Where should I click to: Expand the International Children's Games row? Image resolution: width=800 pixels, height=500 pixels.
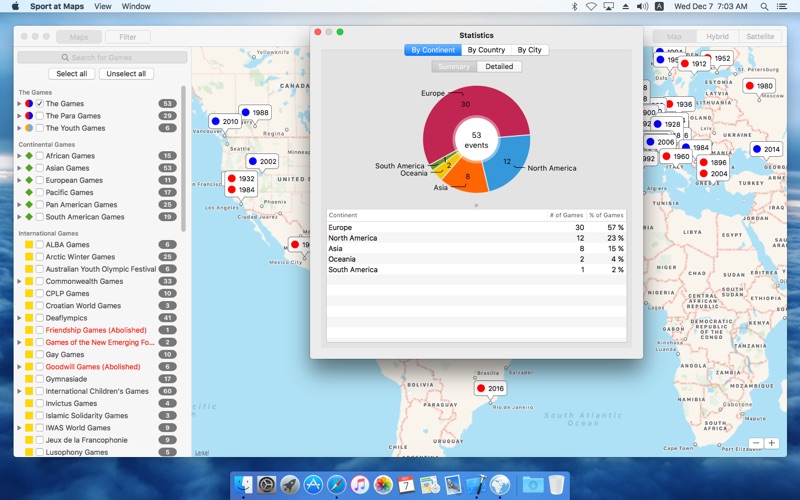(19, 391)
